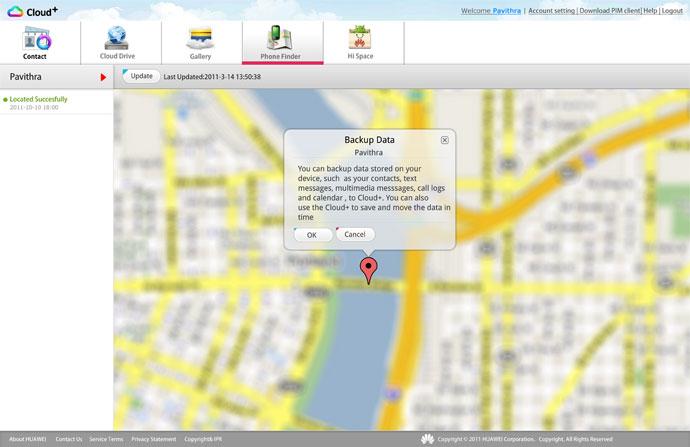The image size is (690, 447).
Task: Click the Pavithra device name in sidebar
Action: pos(26,77)
